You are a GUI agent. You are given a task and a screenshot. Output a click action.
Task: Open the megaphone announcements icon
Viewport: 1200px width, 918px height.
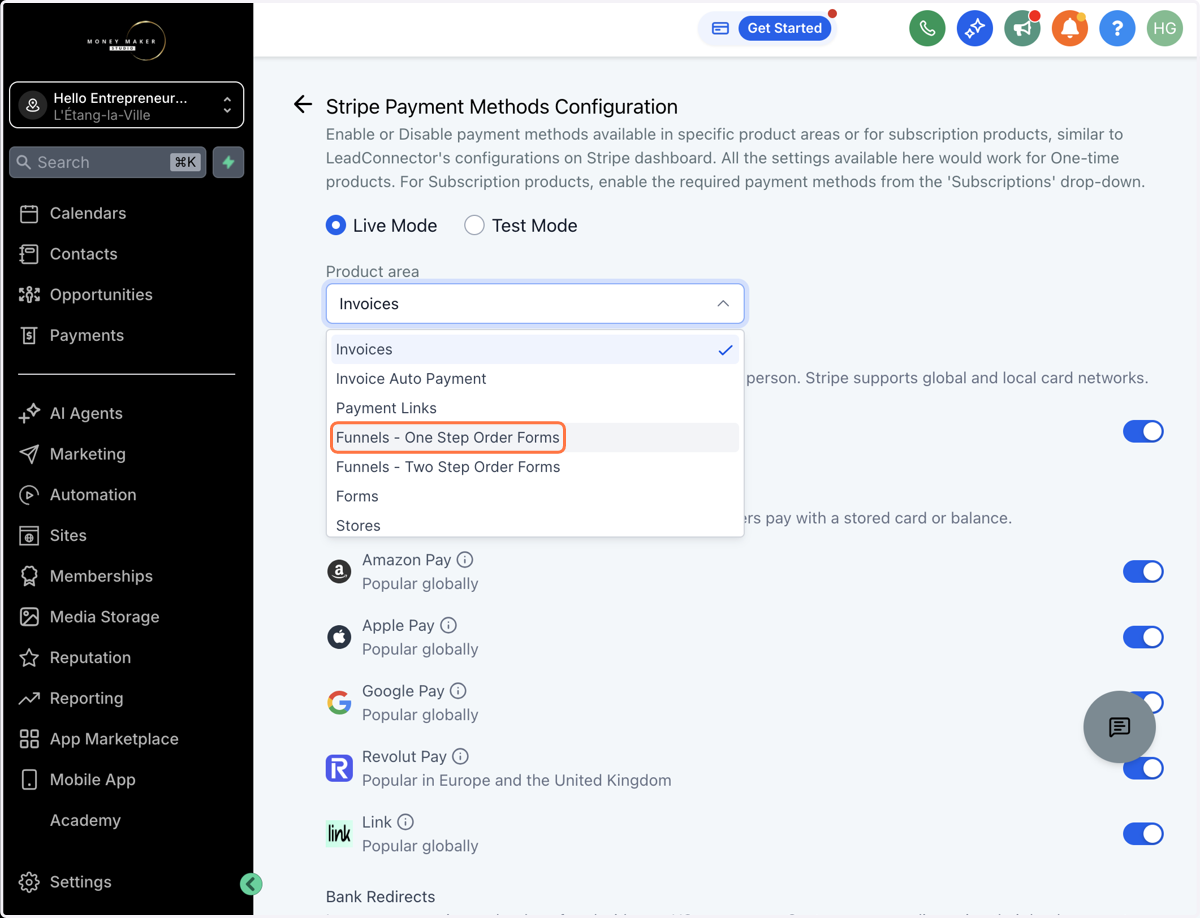[1022, 28]
